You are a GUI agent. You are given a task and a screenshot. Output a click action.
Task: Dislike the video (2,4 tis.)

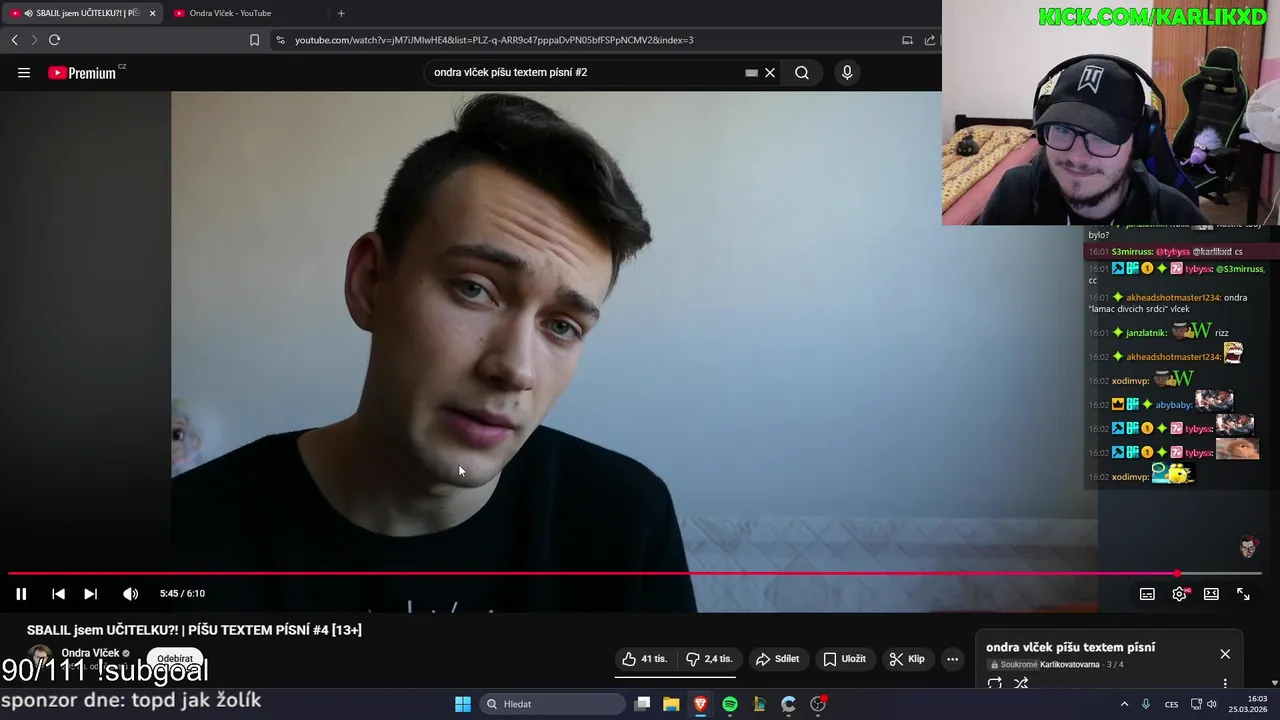click(x=709, y=659)
